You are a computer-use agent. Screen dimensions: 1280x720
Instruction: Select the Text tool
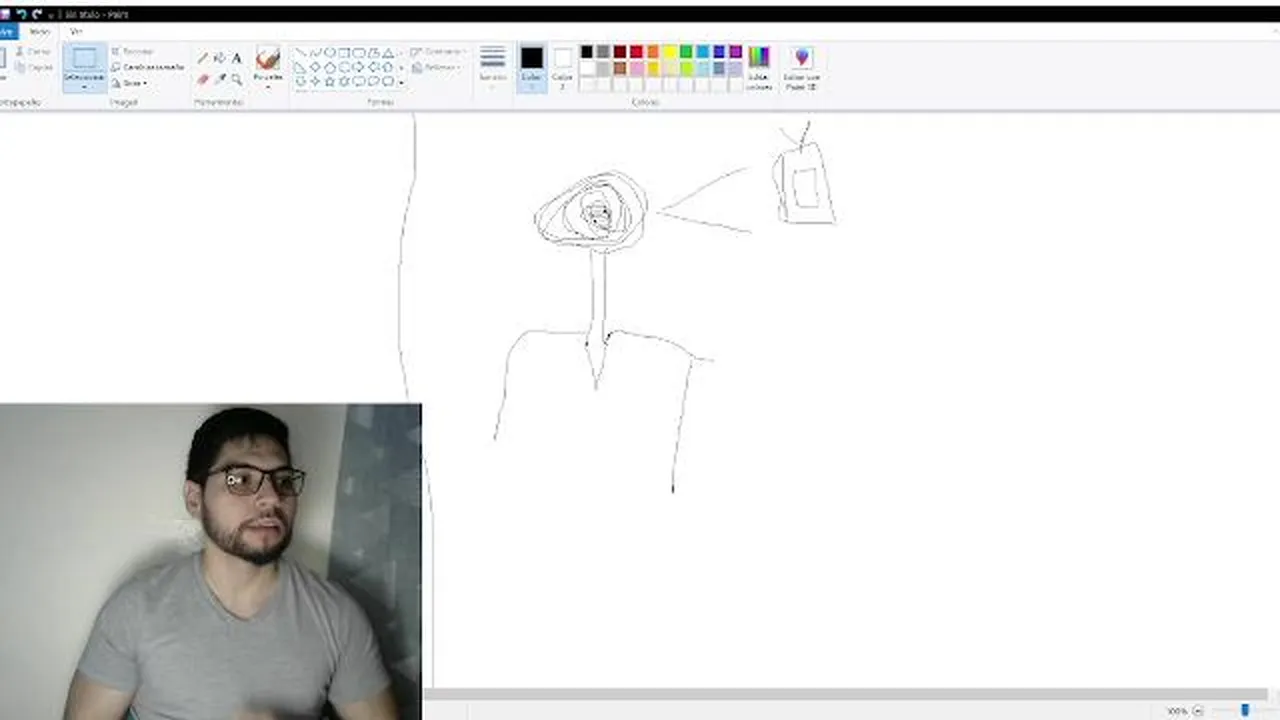pyautogui.click(x=237, y=59)
